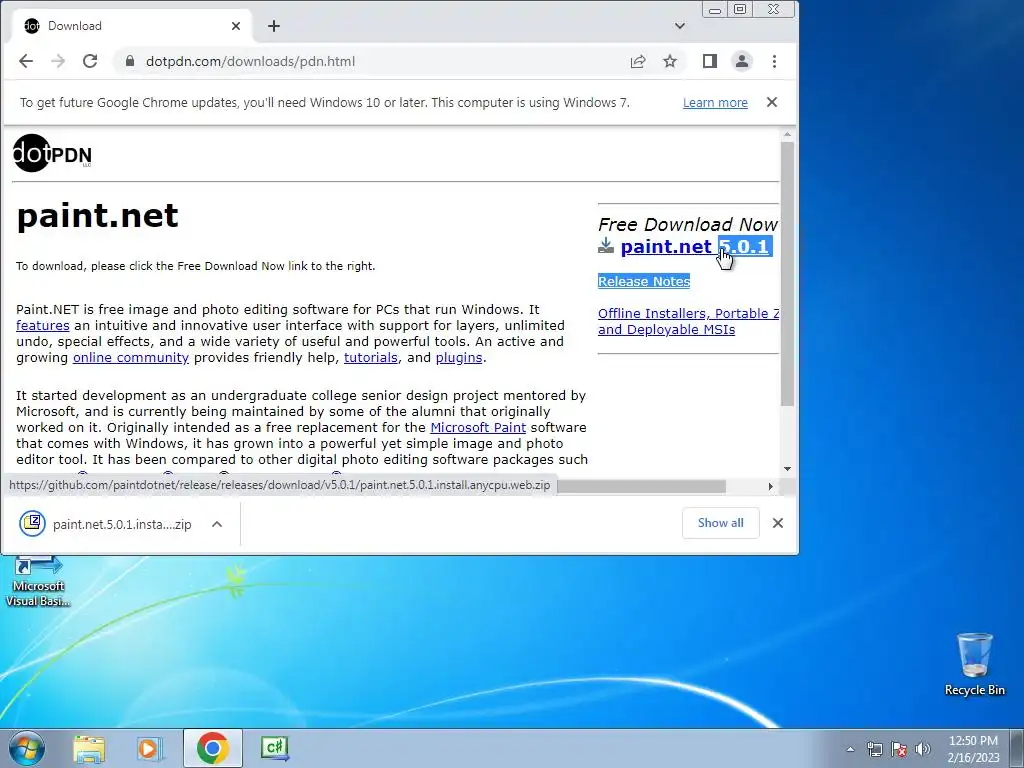This screenshot has height=768, width=1024.
Task: Click the paint.net page heading
Action: click(97, 216)
